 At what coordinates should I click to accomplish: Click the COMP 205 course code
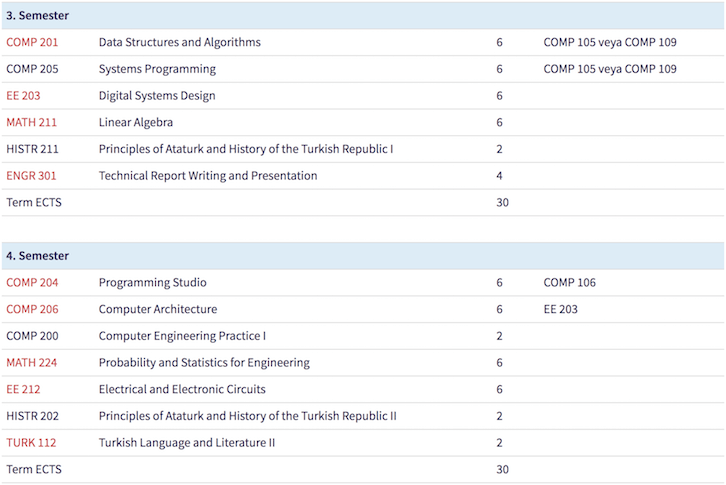32,69
